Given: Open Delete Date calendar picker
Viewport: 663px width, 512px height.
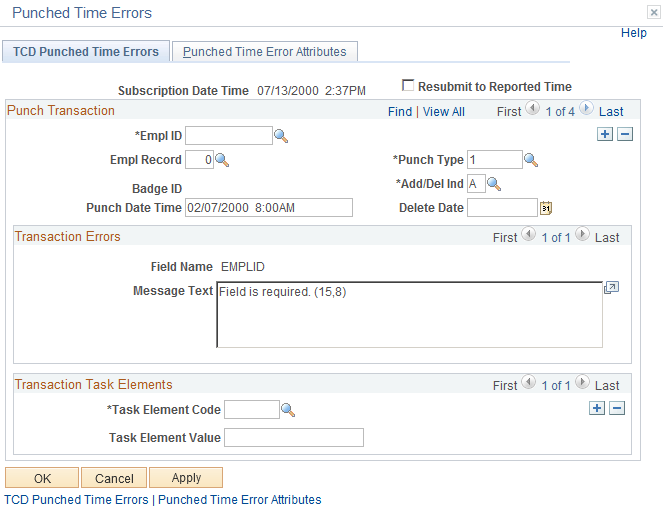Looking at the screenshot, I should pos(546,208).
